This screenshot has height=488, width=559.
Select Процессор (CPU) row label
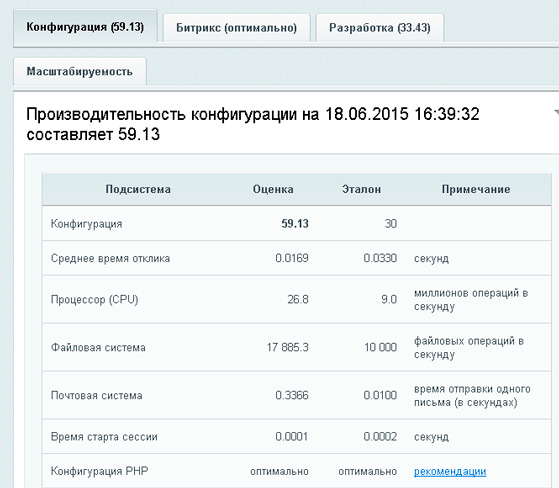[94, 299]
